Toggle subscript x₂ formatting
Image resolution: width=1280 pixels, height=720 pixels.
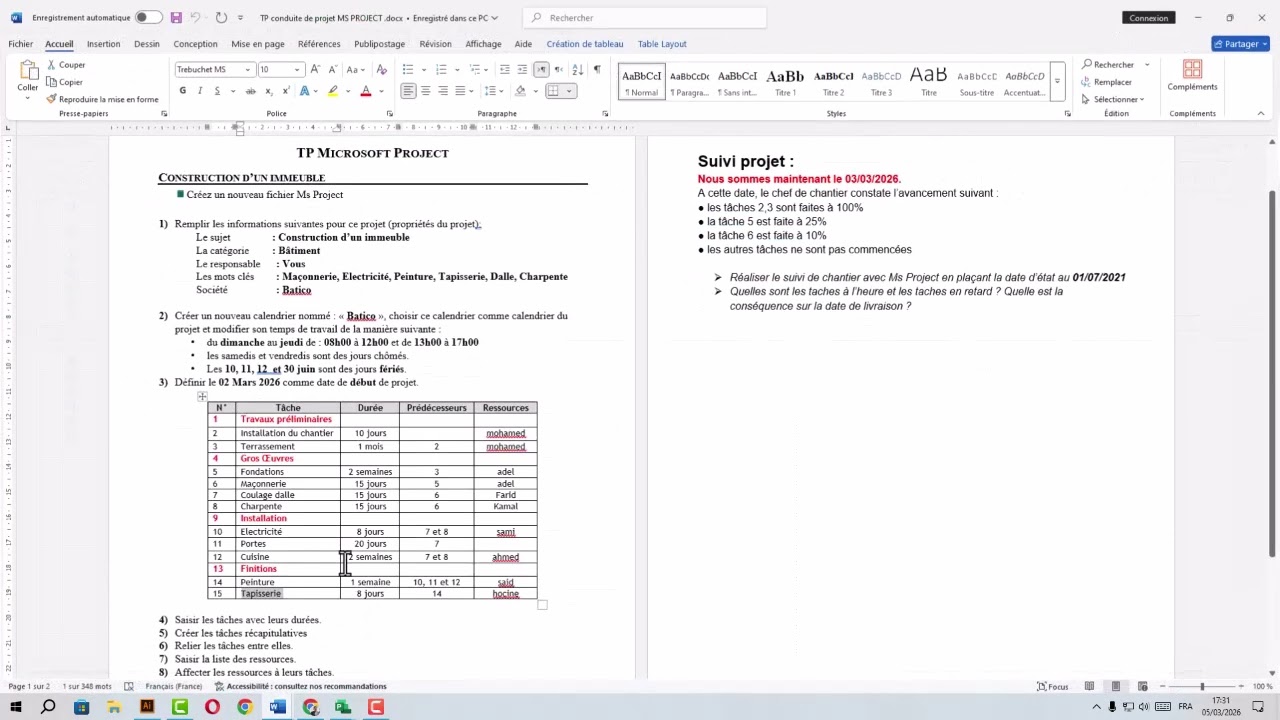[x=268, y=91]
